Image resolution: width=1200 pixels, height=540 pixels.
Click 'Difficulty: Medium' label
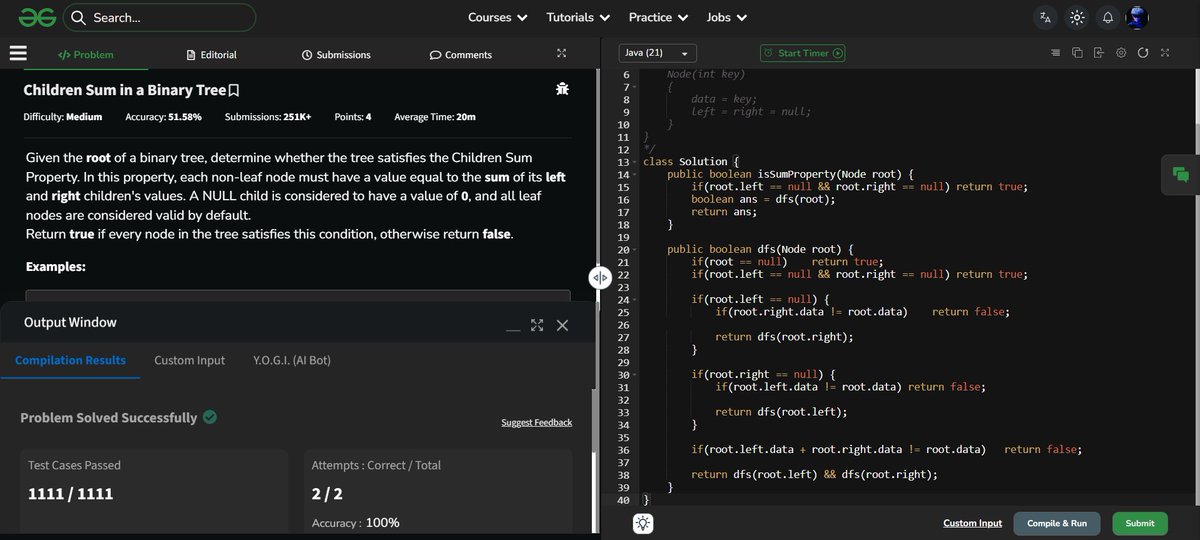[63, 117]
